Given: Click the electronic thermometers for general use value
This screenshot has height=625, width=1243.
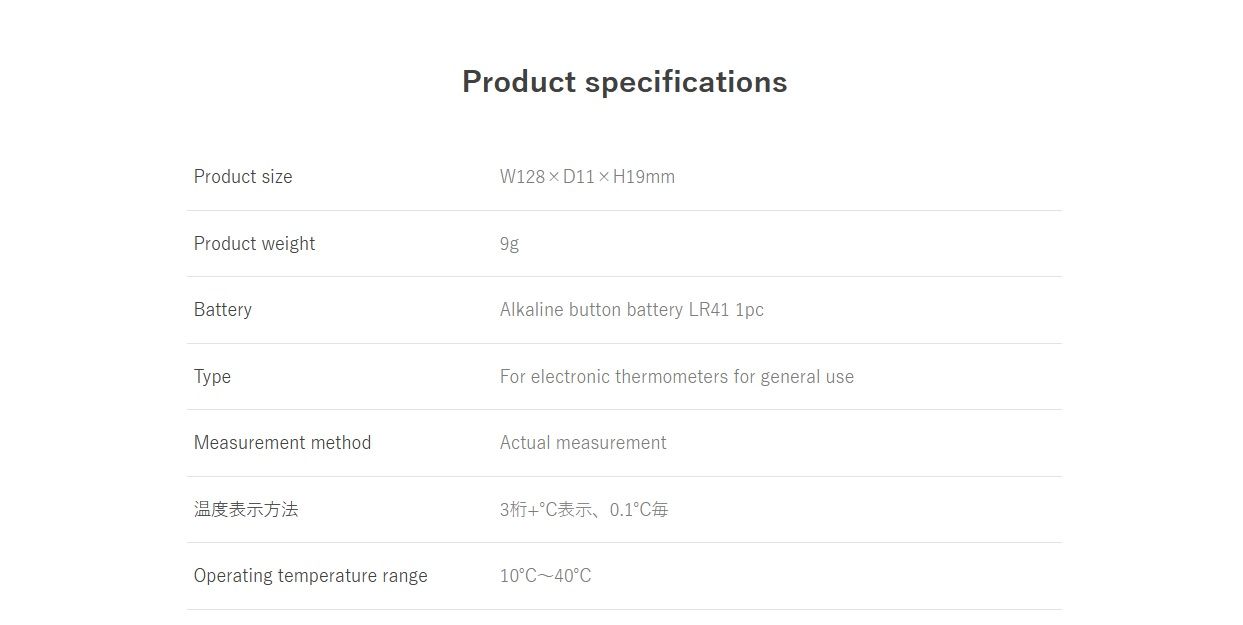Looking at the screenshot, I should (x=677, y=377).
